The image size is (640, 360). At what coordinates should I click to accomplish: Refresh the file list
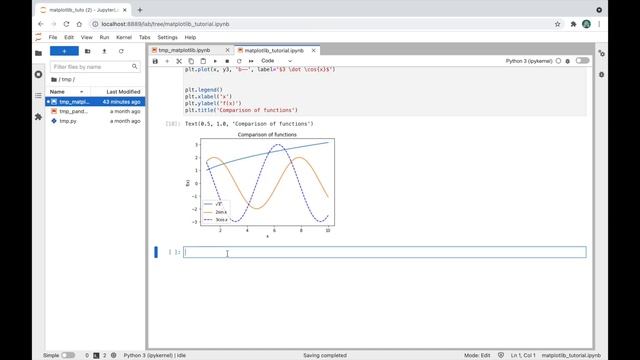point(121,51)
